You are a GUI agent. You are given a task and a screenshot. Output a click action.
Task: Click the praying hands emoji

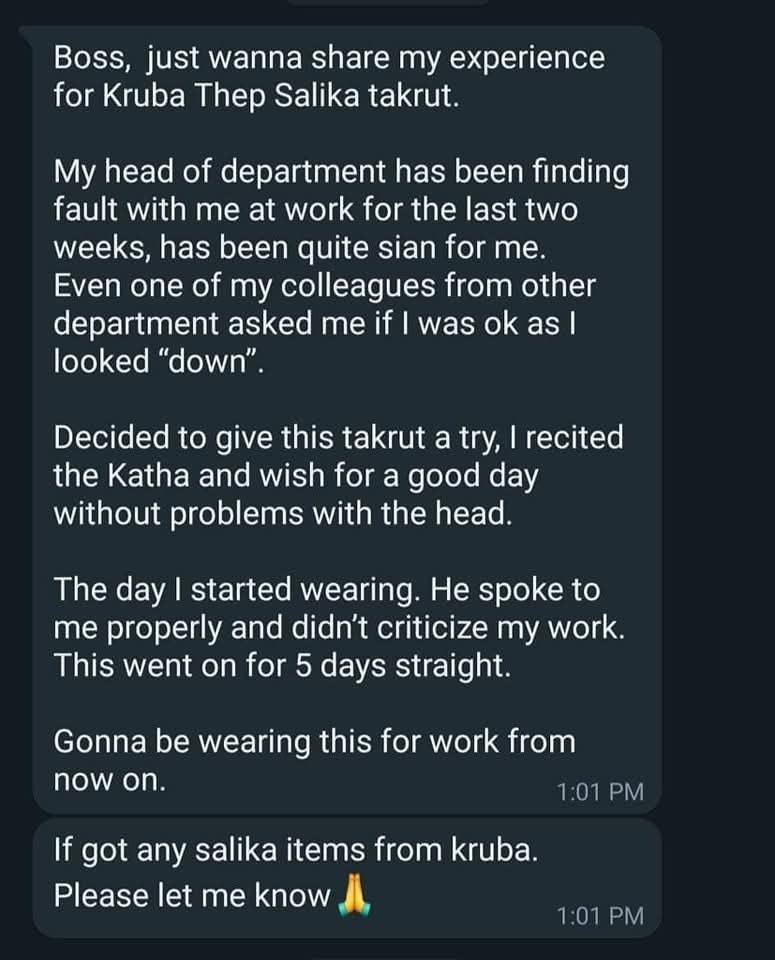(349, 891)
